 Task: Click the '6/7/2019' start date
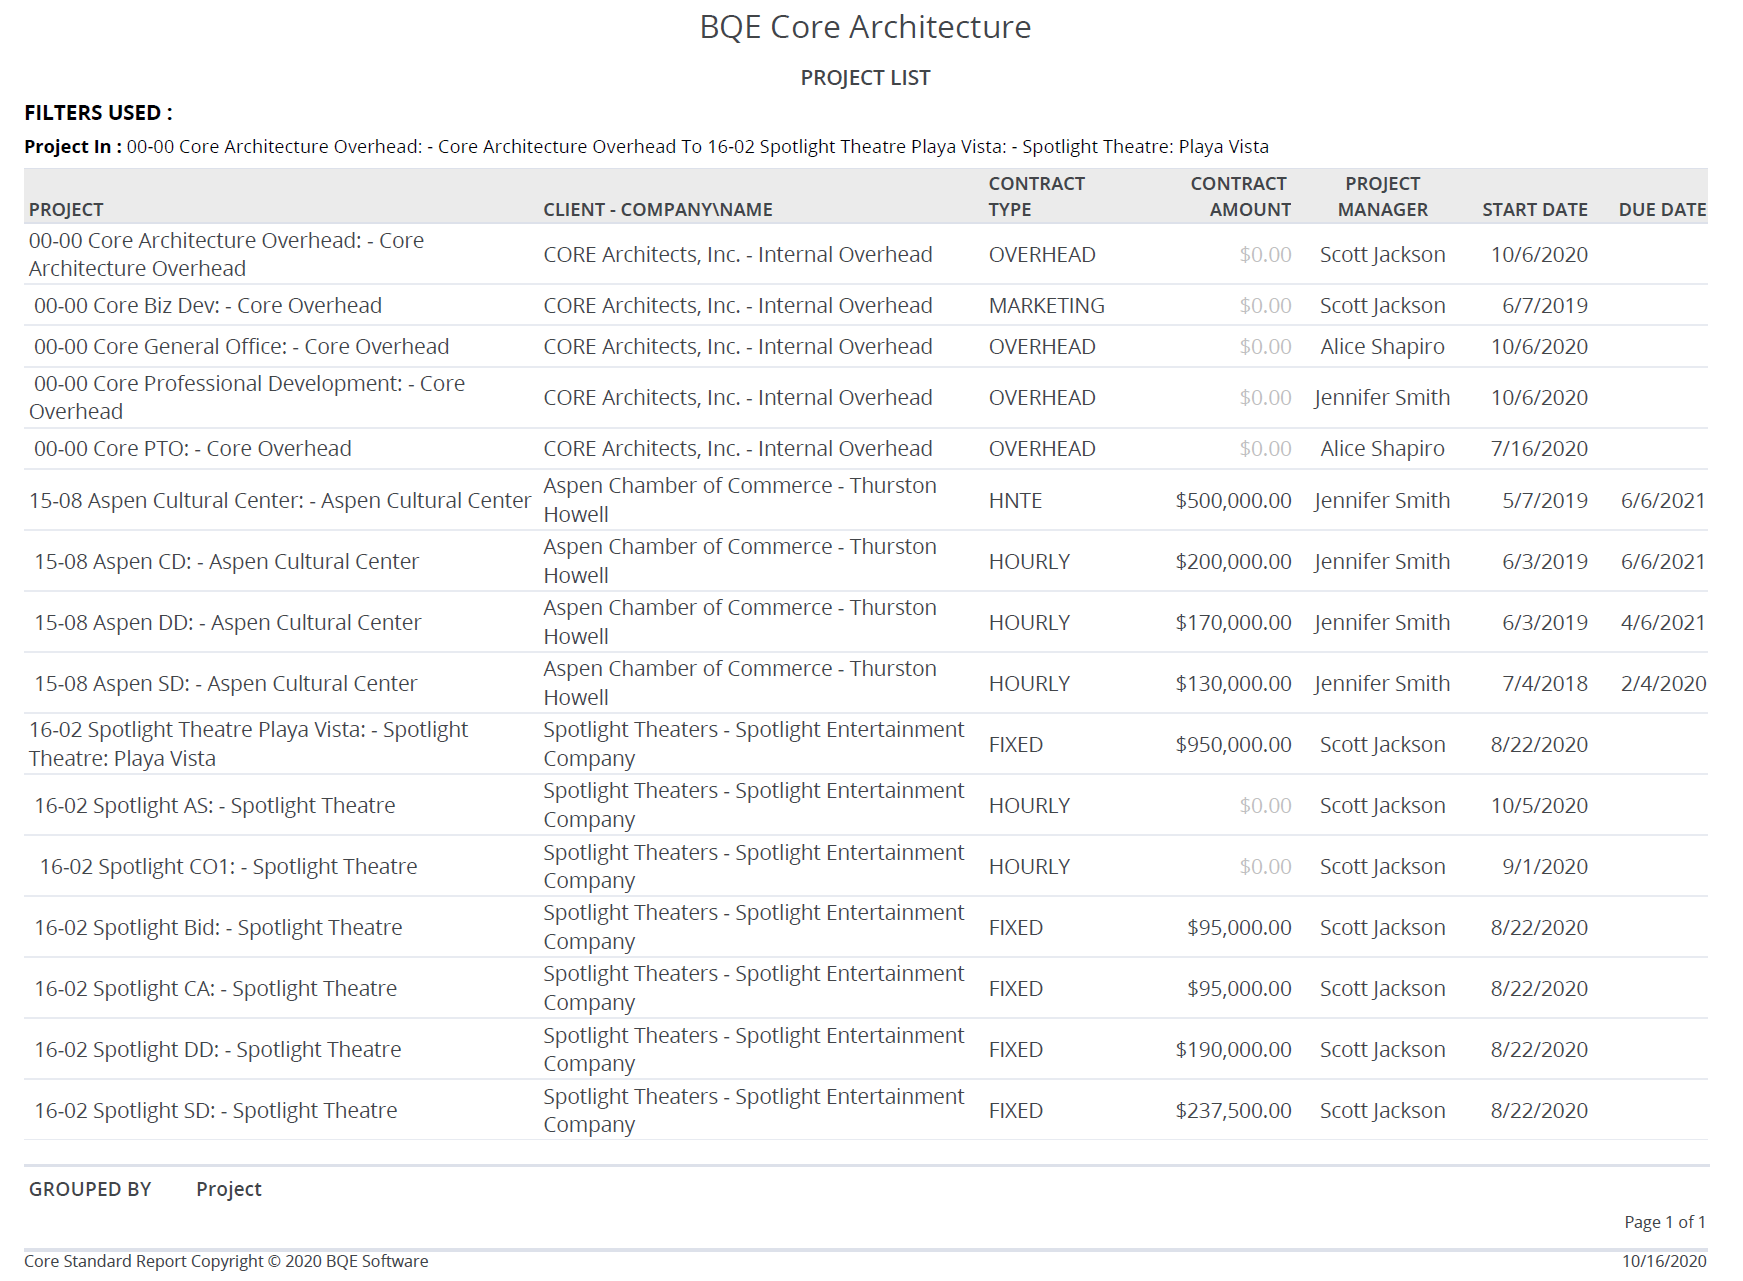[1545, 306]
